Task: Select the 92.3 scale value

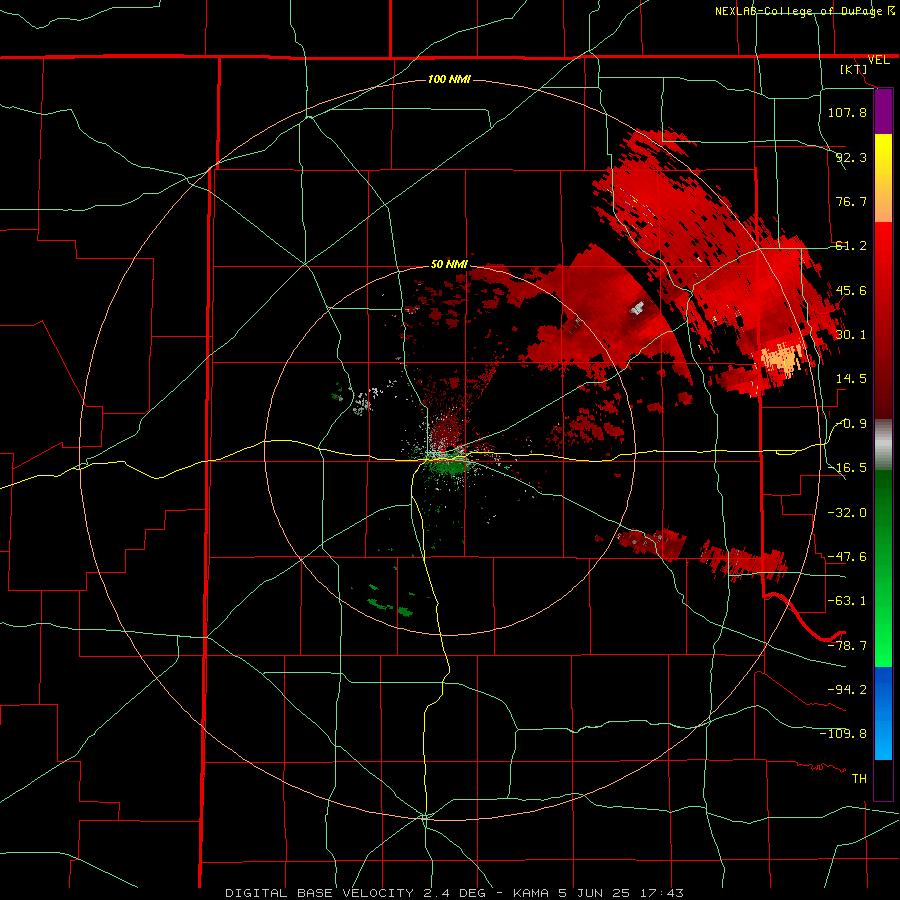Action: pos(851,157)
